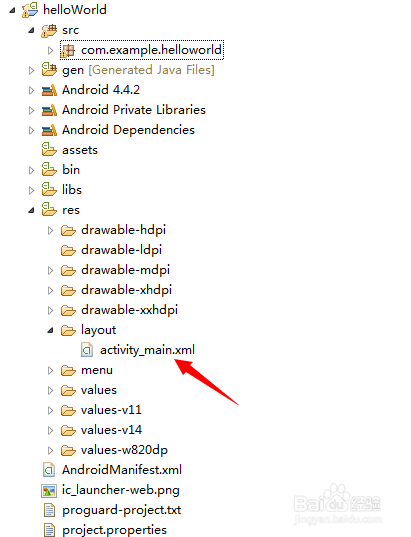Screen dimensions: 411x537
Task: Click the Android 4.4.2 library icon
Action: click(x=49, y=90)
